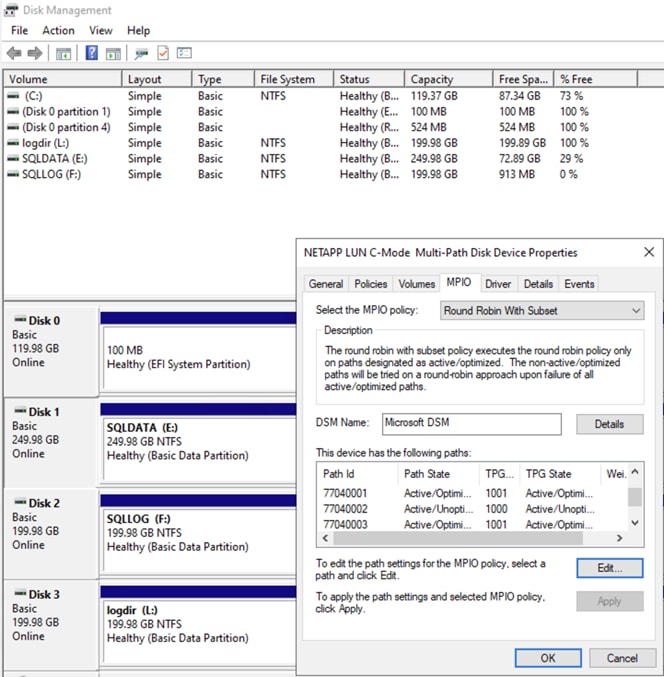Switch to the Volumes tab
The image size is (664, 677).
tap(416, 284)
